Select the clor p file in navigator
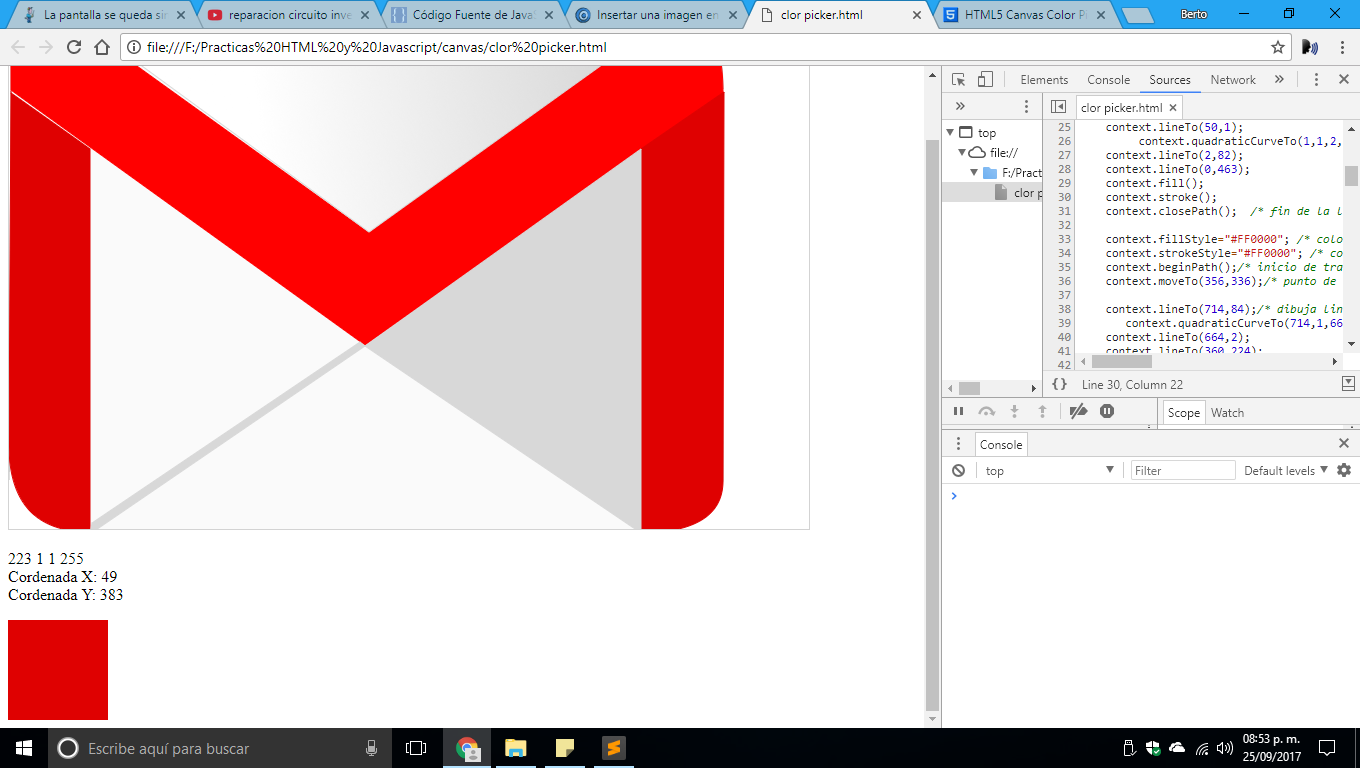Viewport: 1360px width, 768px height. 1018,193
